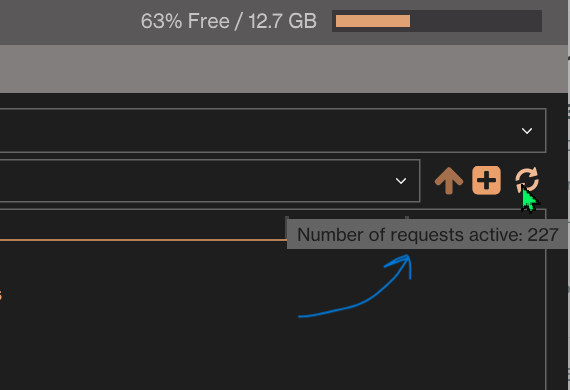Click the arrowhead of the blue annotation
The image size is (570, 390).
point(402,264)
